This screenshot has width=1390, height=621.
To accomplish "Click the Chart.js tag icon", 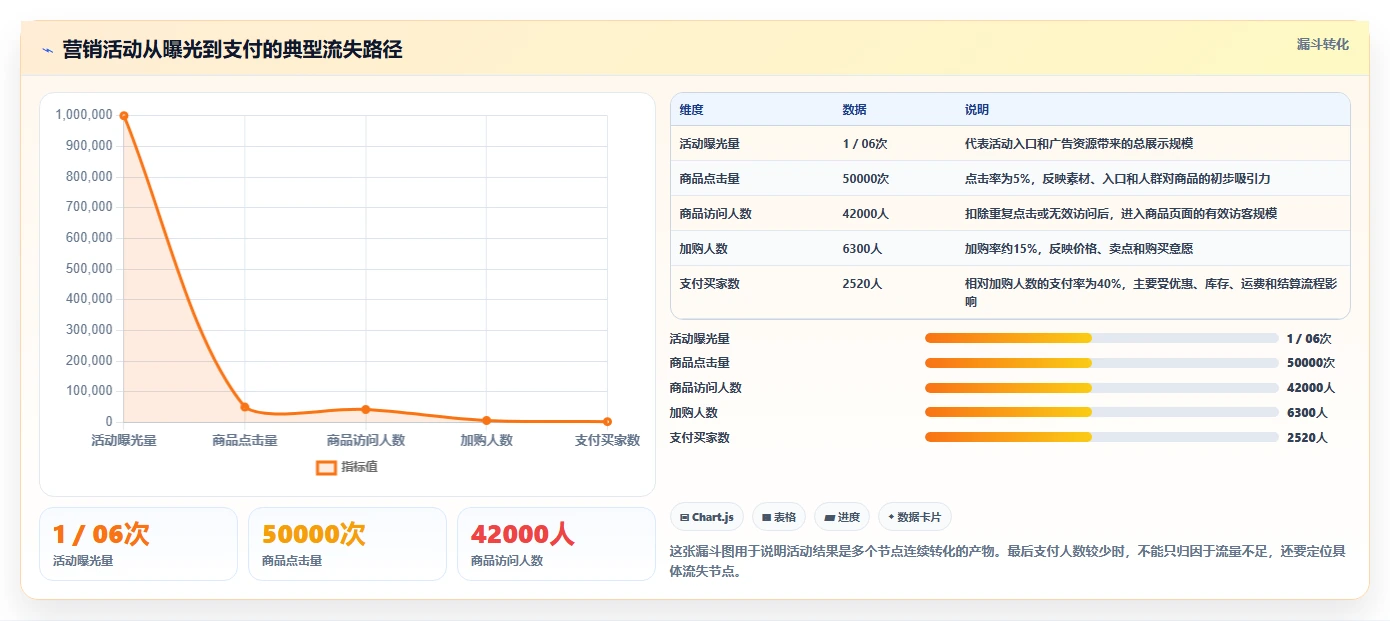I will (684, 518).
